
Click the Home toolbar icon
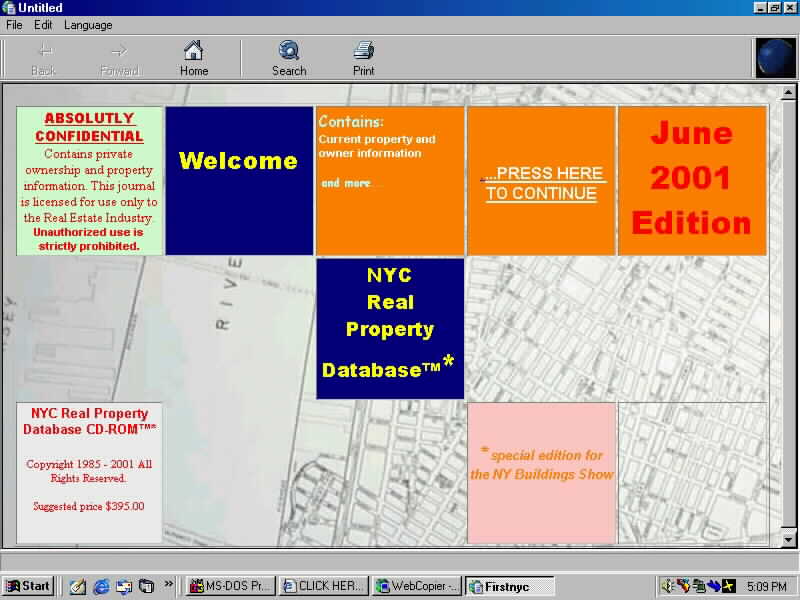coord(193,57)
